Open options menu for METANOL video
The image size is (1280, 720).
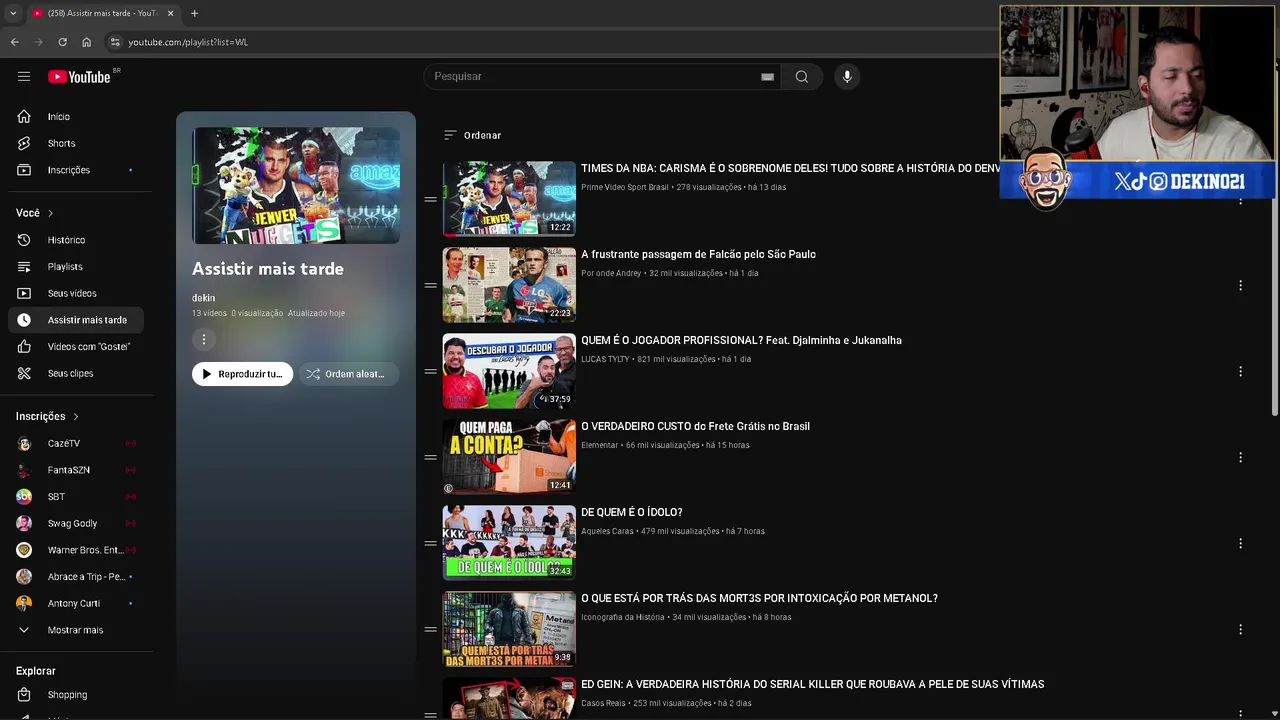pos(1240,629)
